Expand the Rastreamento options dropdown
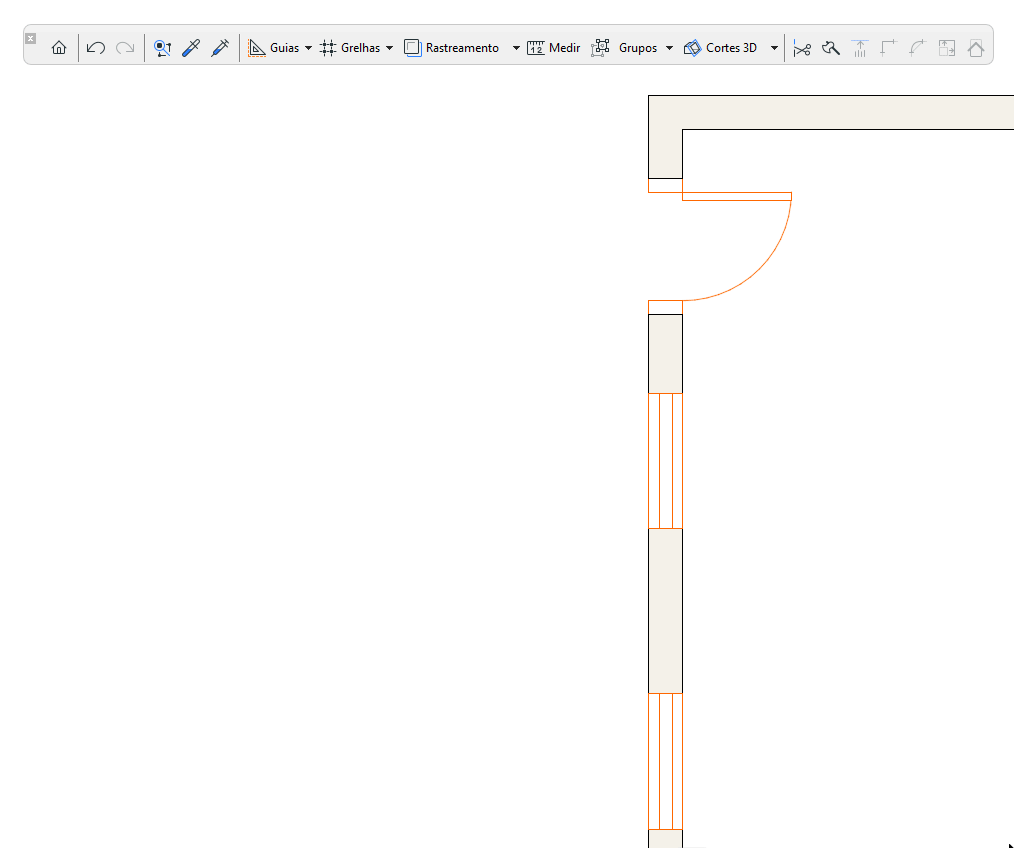Viewport: 1014px width, 848px height. pos(515,47)
